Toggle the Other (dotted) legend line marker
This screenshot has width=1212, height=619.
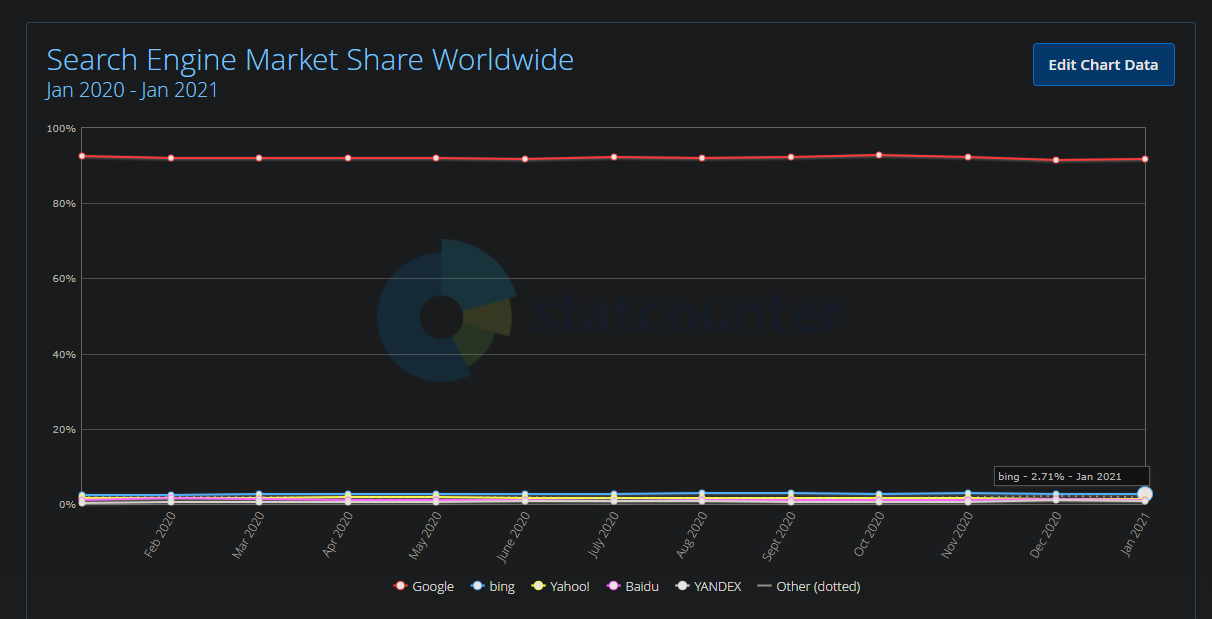[x=765, y=586]
